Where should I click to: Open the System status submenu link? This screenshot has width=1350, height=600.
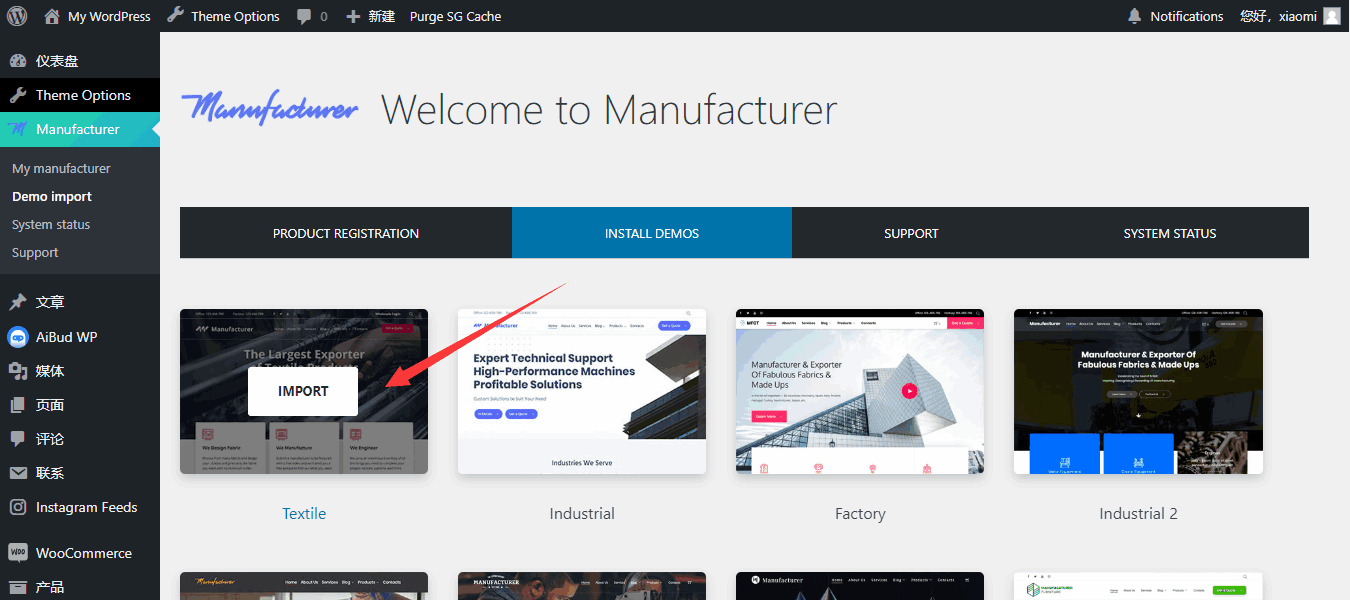tap(51, 225)
